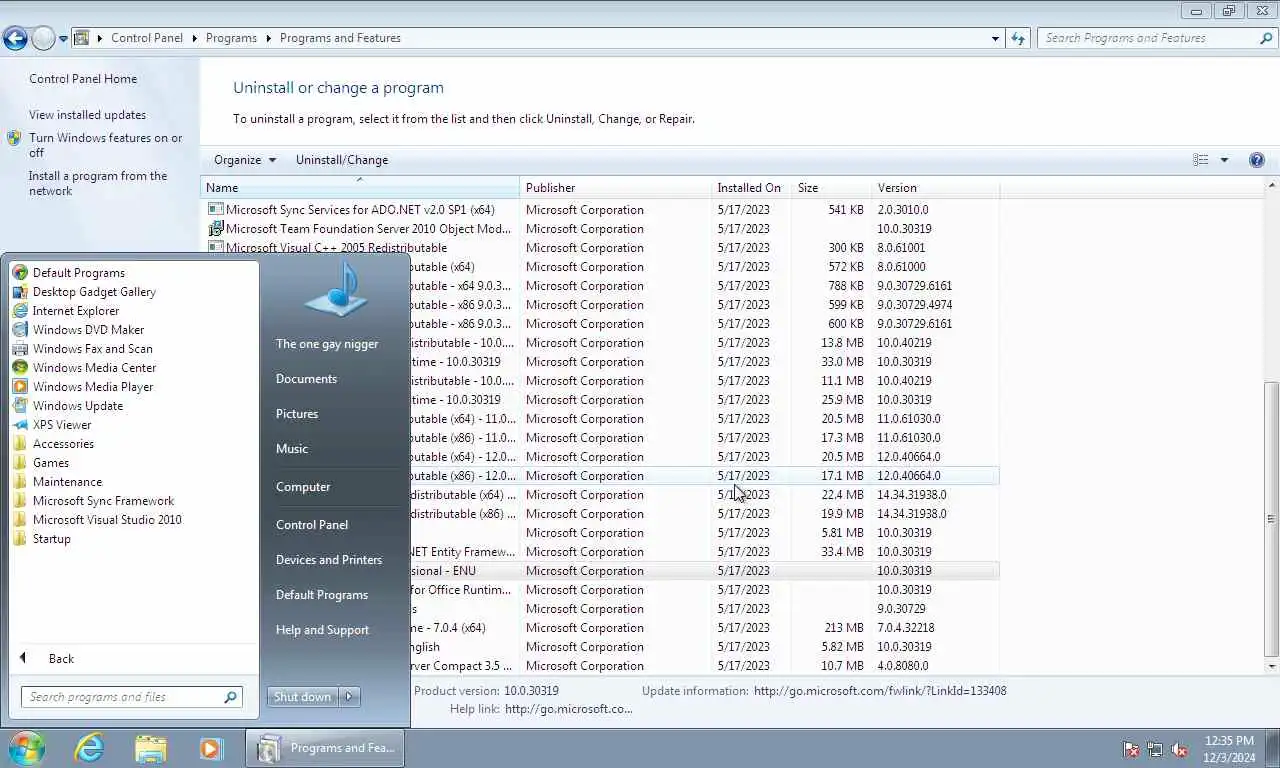
Task: Open Install a program from the network
Action: tap(98, 183)
